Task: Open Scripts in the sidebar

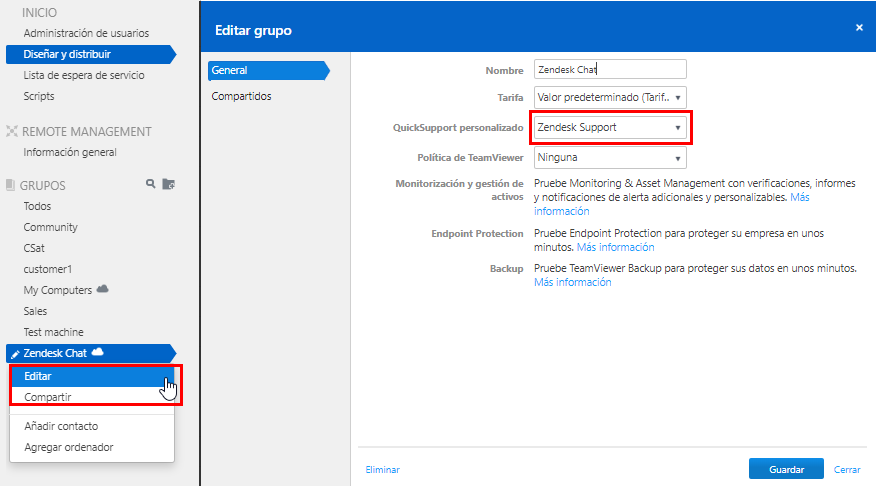Action: [39, 96]
